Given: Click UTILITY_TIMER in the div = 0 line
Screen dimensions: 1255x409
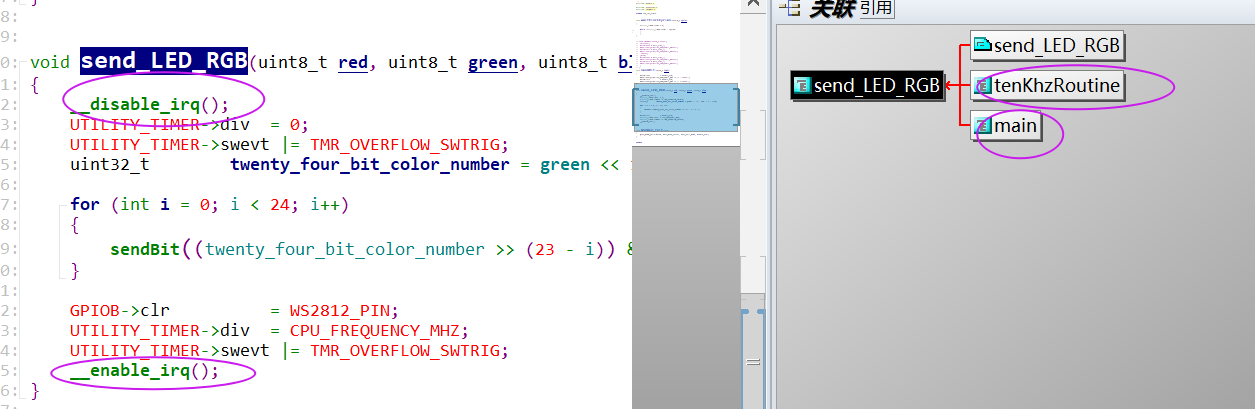Looking at the screenshot, I should 134,124.
